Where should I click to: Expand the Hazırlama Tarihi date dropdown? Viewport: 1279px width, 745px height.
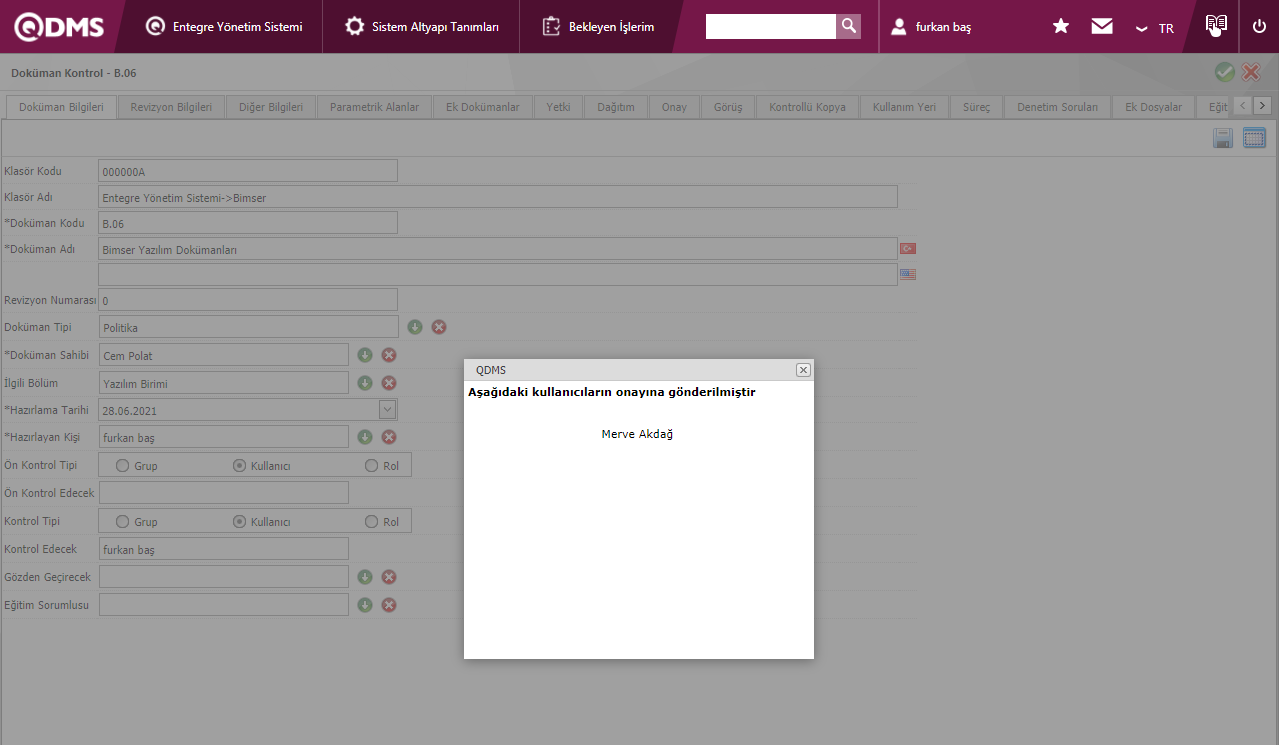(x=387, y=409)
